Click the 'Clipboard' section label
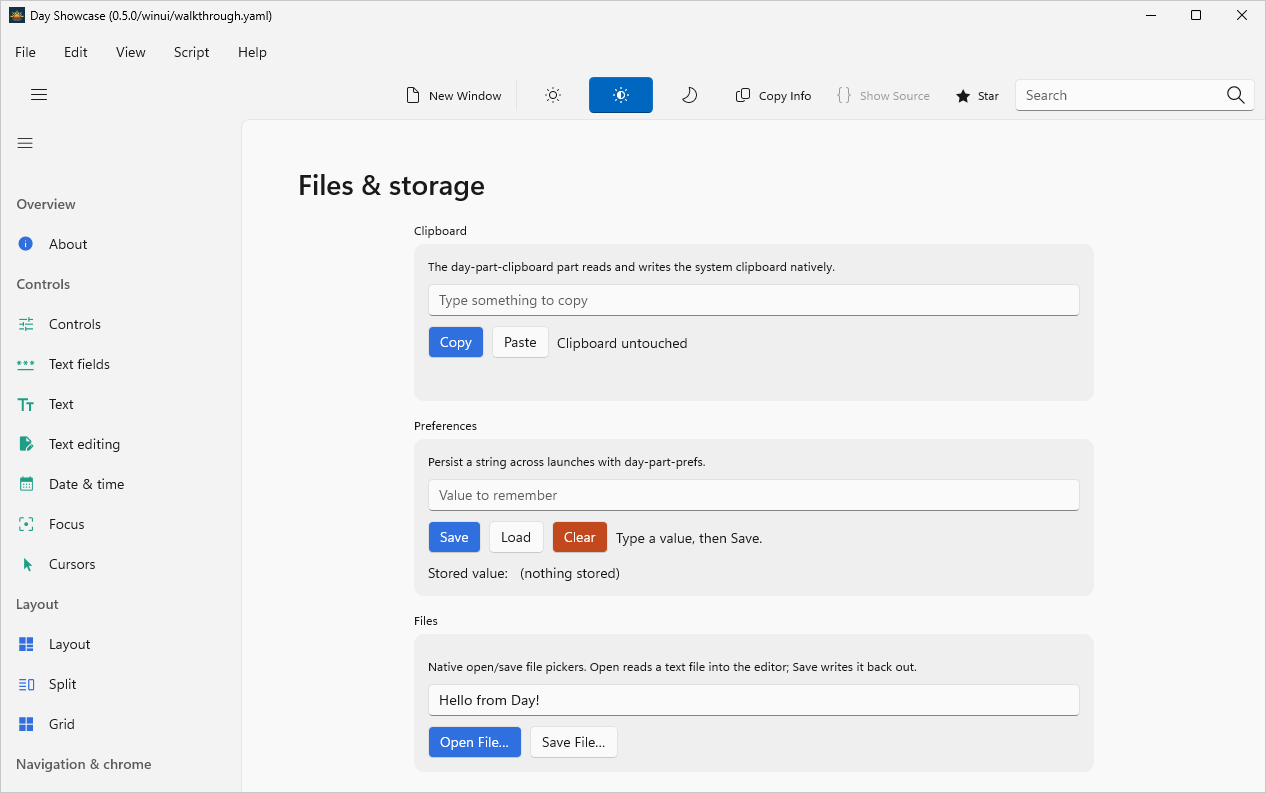Viewport: 1266px width, 793px height. [x=440, y=231]
